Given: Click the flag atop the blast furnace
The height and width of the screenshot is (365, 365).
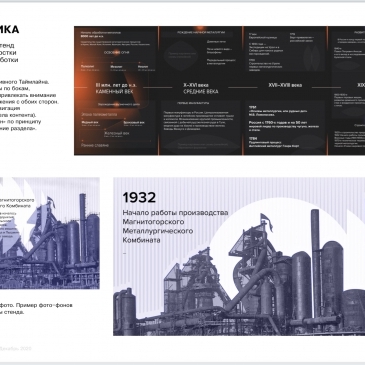Looking at the screenshot, I should [267, 221].
